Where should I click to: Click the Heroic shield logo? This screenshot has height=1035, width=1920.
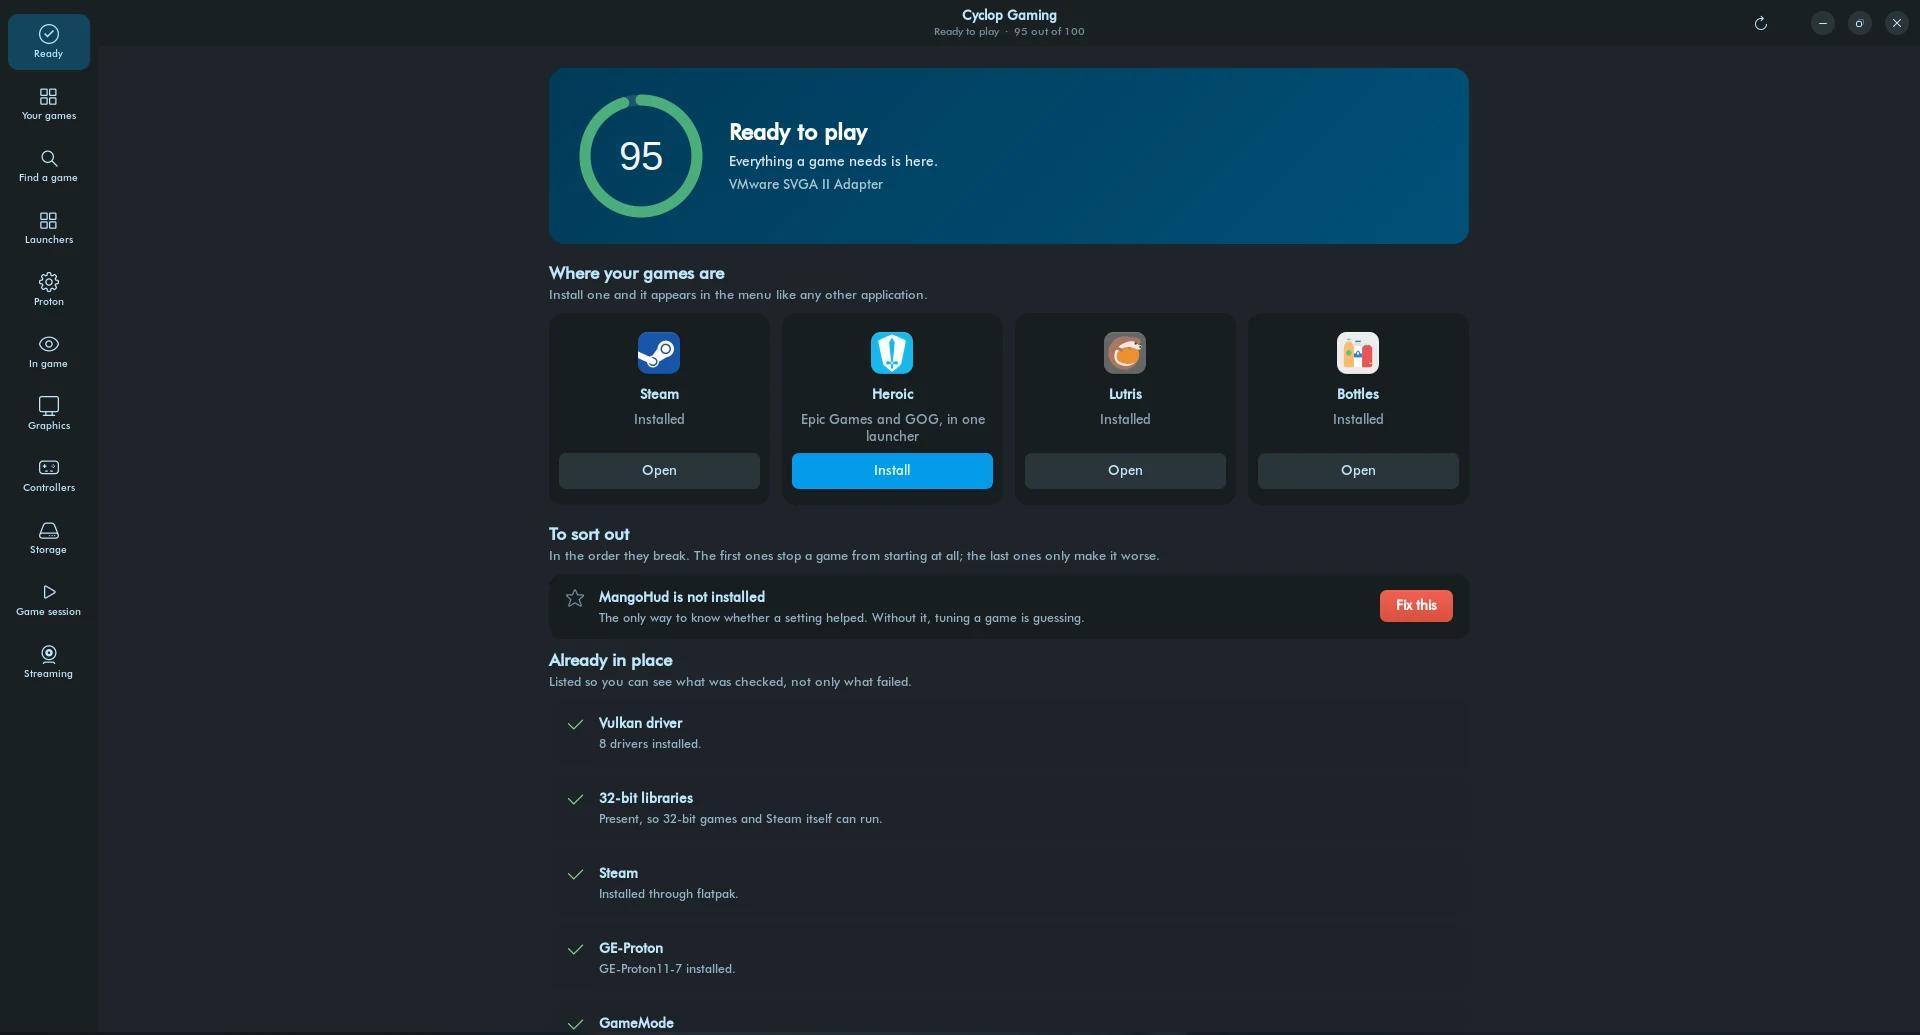pyautogui.click(x=892, y=353)
